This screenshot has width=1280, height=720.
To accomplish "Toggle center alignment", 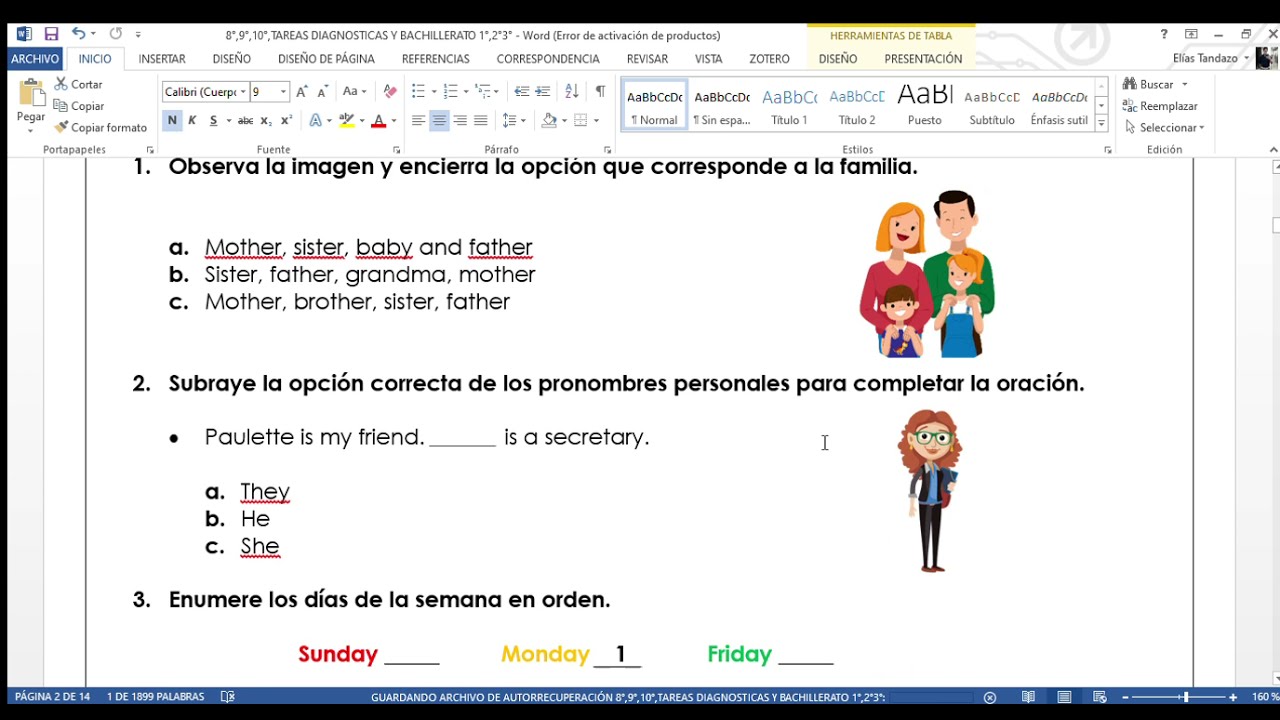I will [439, 121].
